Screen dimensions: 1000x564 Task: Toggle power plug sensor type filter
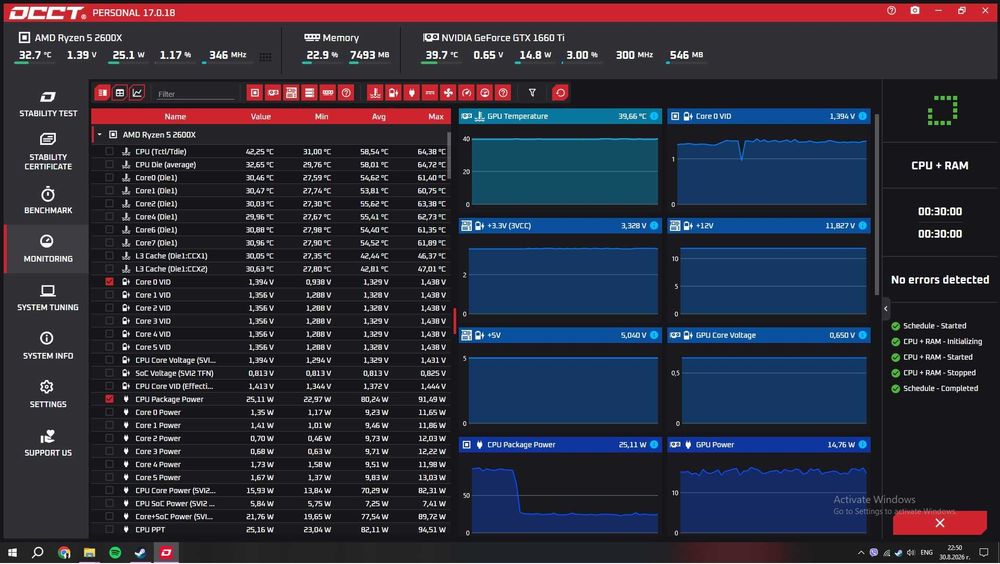coord(411,93)
